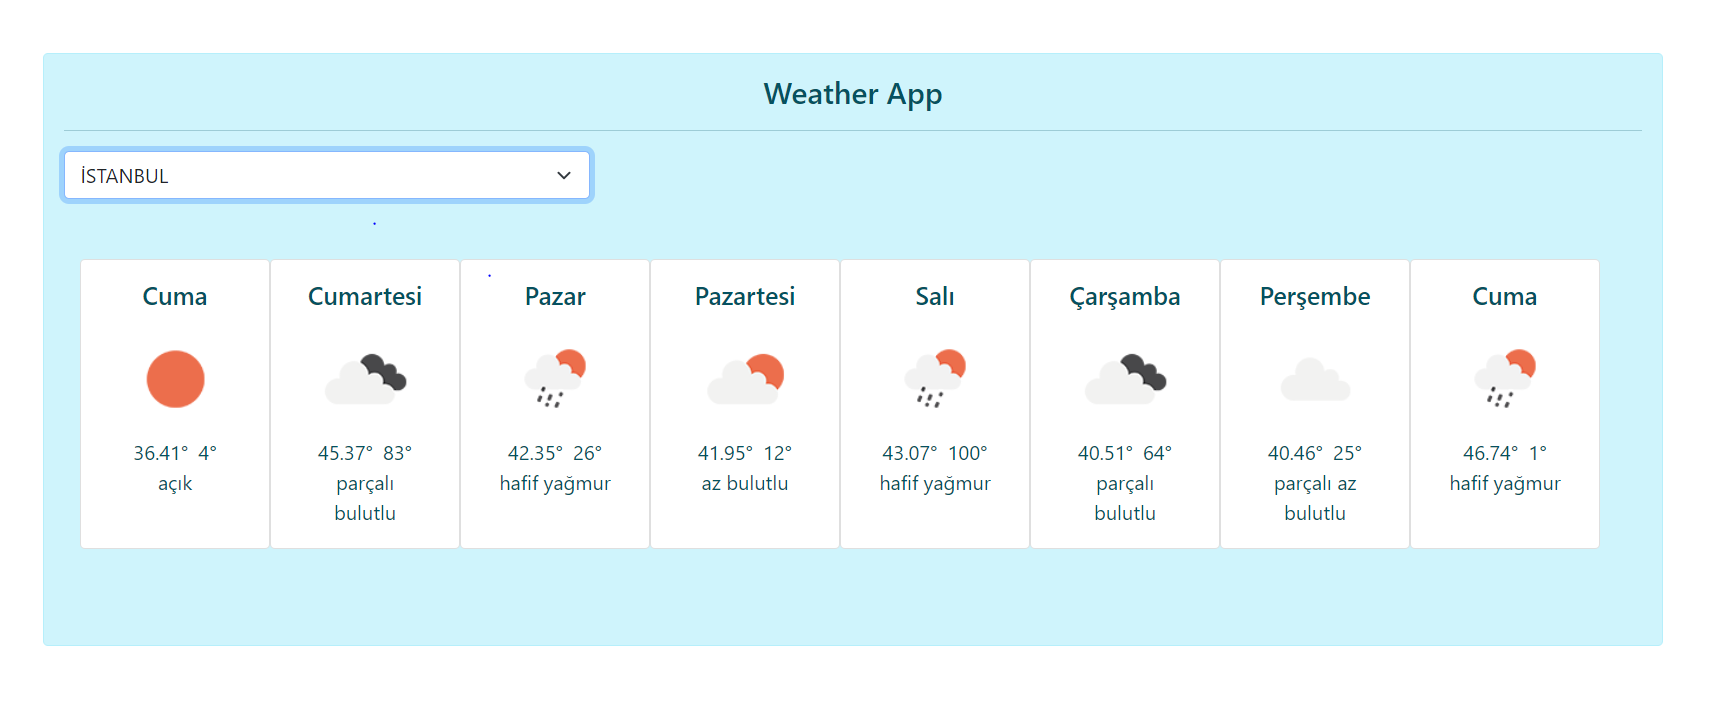Click the sun icon on first Cuma card
Image resolution: width=1714 pixels, height=717 pixels.
175,379
